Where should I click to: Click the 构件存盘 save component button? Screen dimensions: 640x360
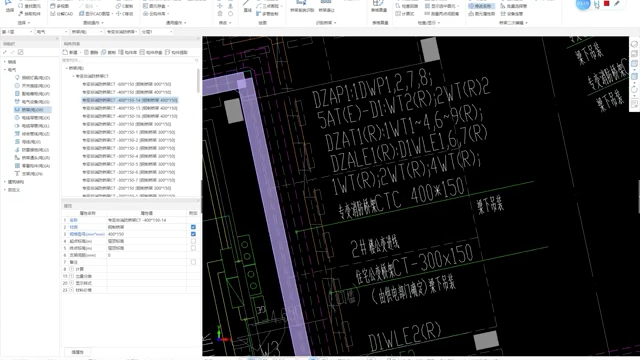151,52
